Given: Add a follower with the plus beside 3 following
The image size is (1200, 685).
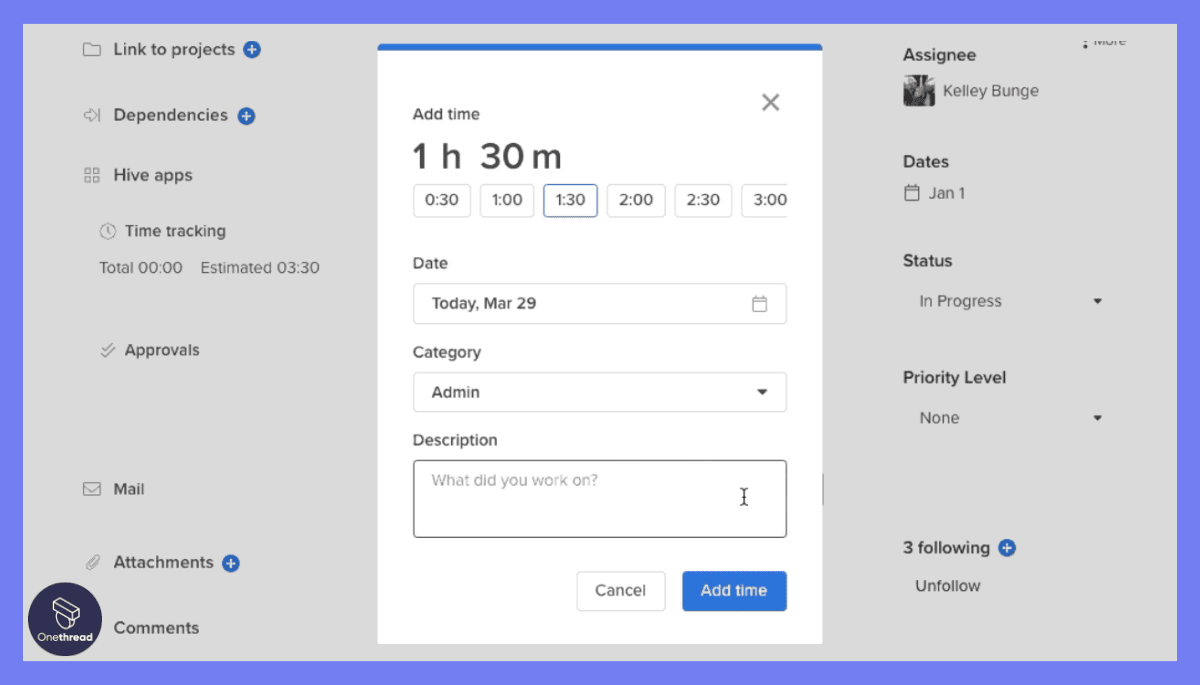Looking at the screenshot, I should [1007, 547].
